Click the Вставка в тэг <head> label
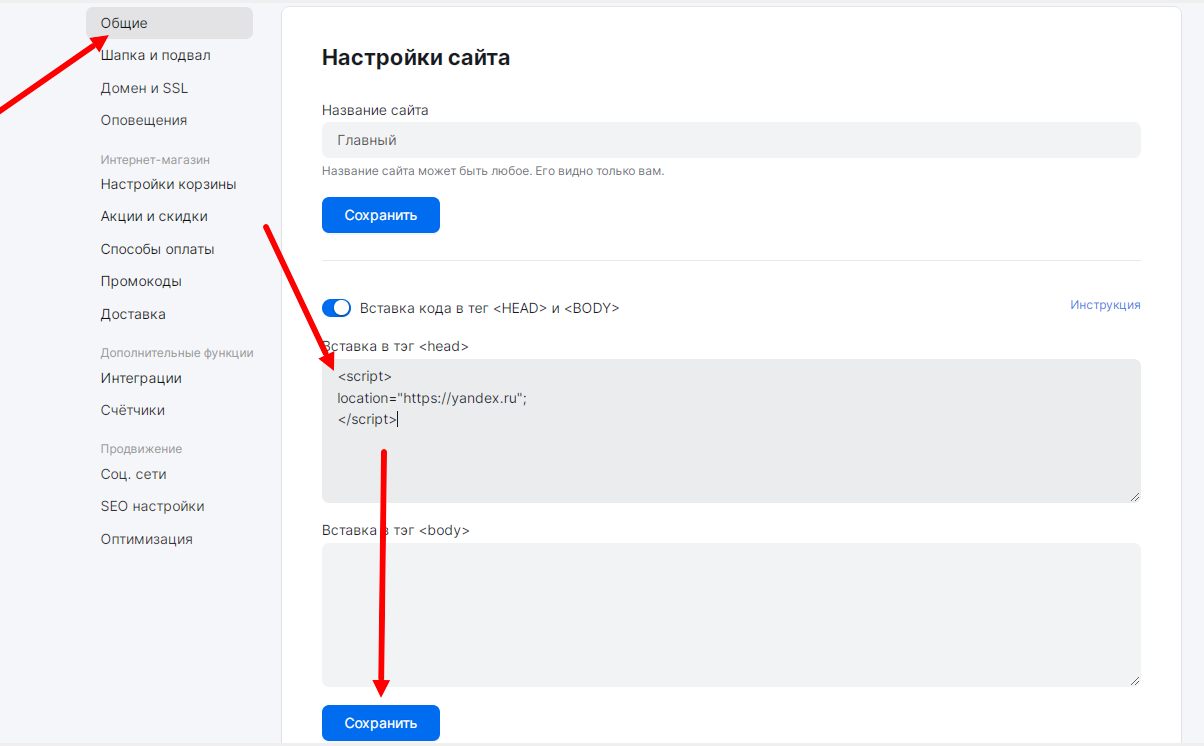 [x=395, y=346]
